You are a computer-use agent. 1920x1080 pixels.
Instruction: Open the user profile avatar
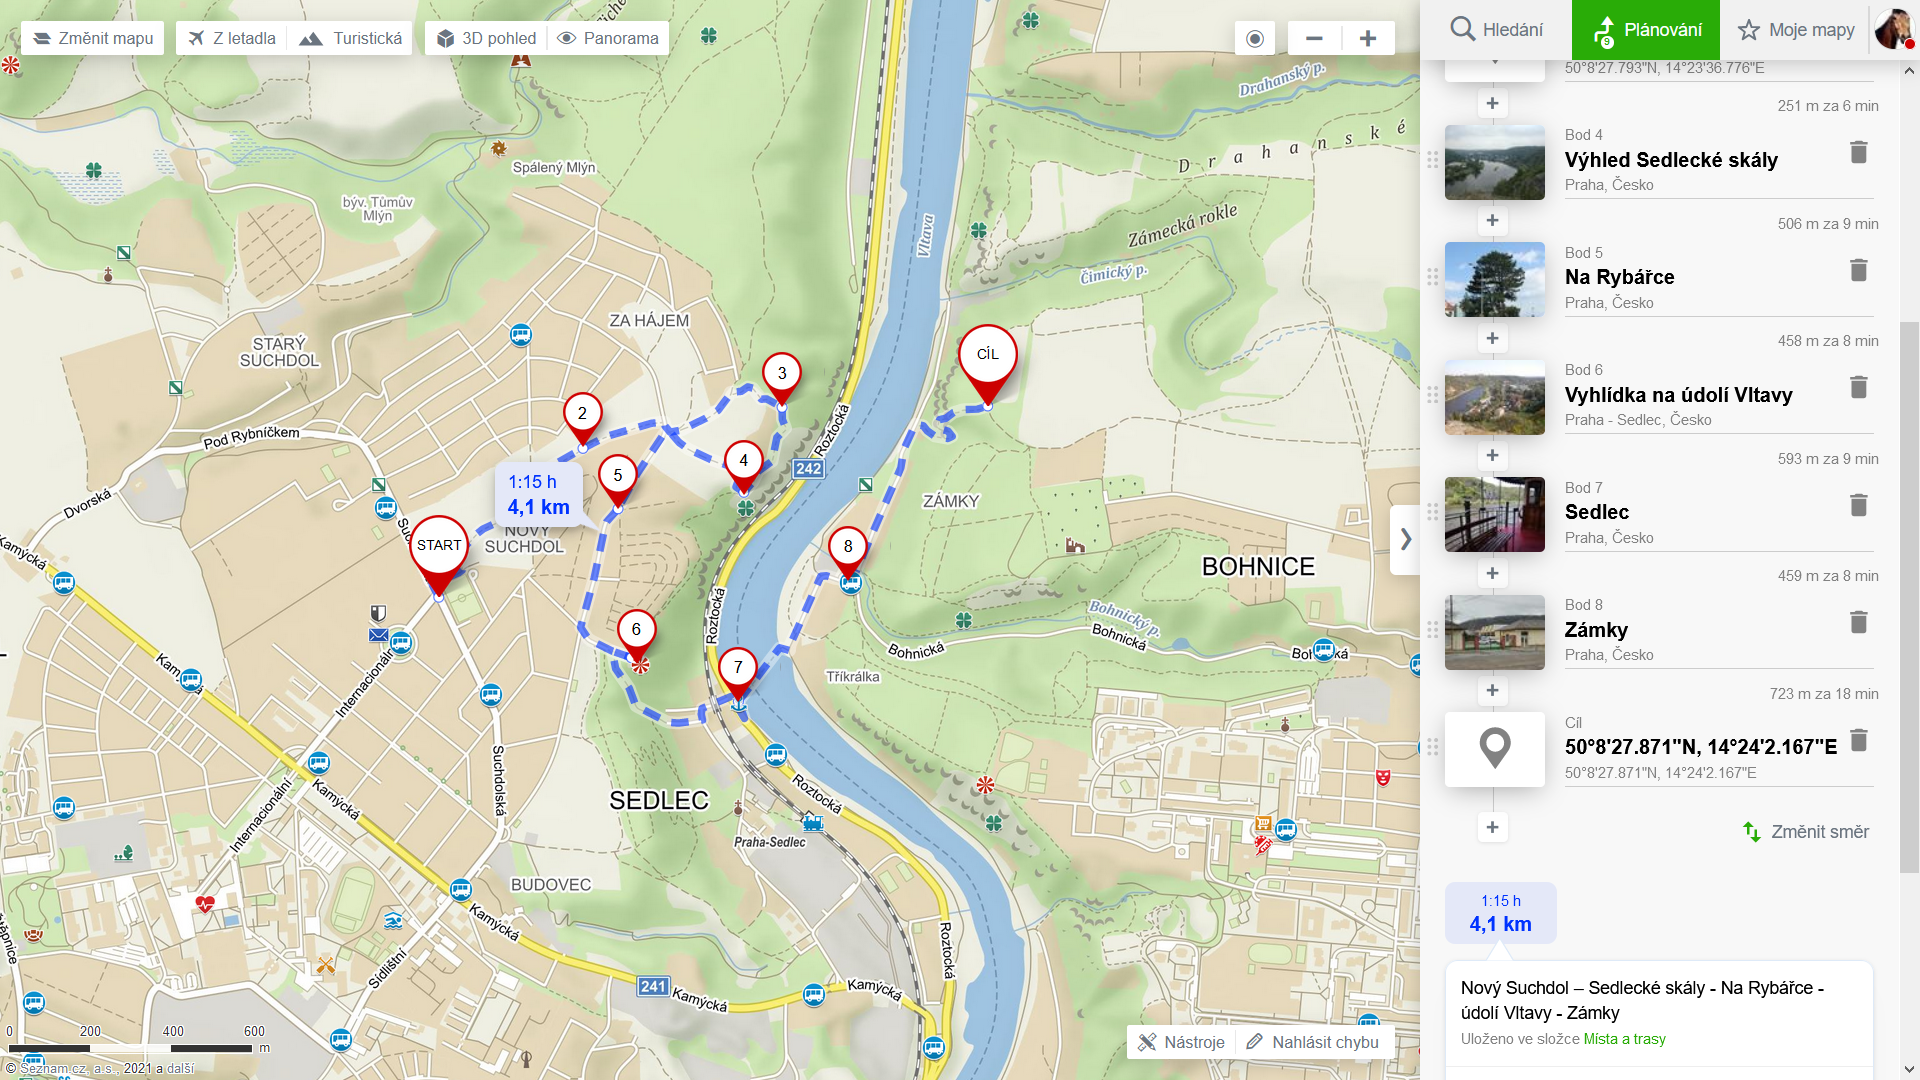pyautogui.click(x=1892, y=29)
